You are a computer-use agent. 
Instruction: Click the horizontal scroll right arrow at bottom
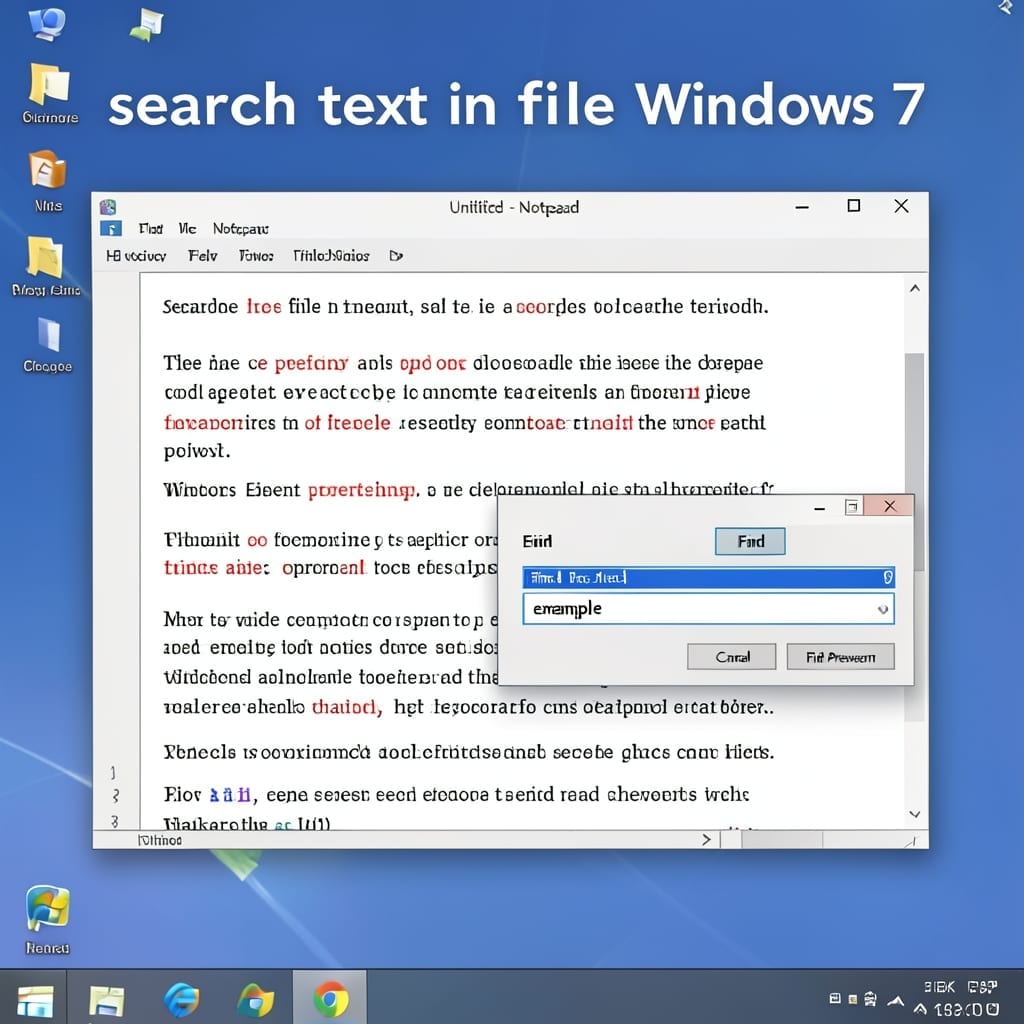click(706, 840)
